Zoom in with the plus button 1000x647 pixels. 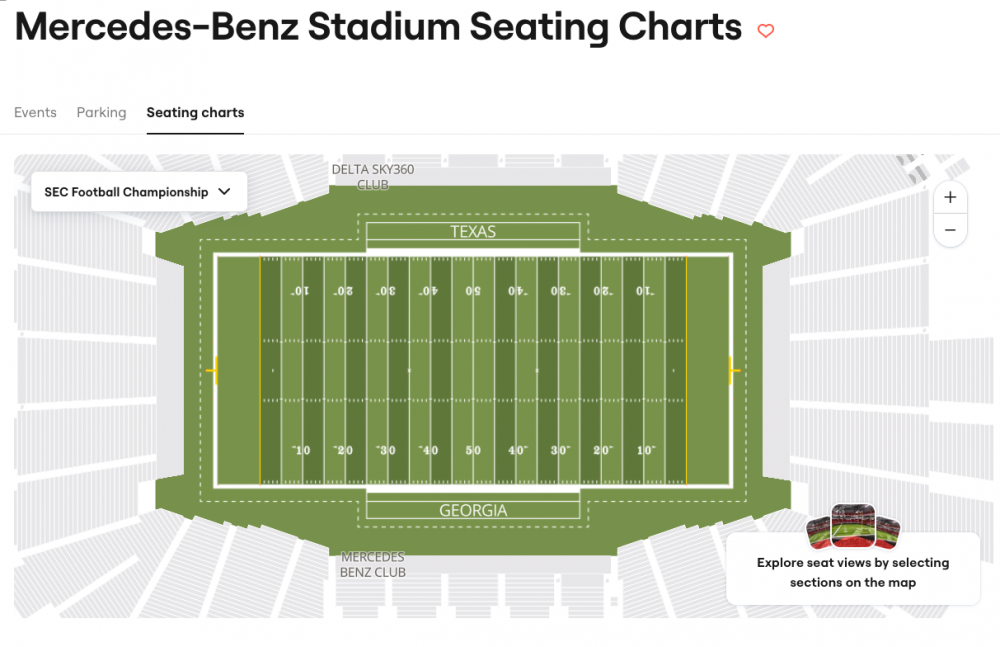pyautogui.click(x=950, y=198)
